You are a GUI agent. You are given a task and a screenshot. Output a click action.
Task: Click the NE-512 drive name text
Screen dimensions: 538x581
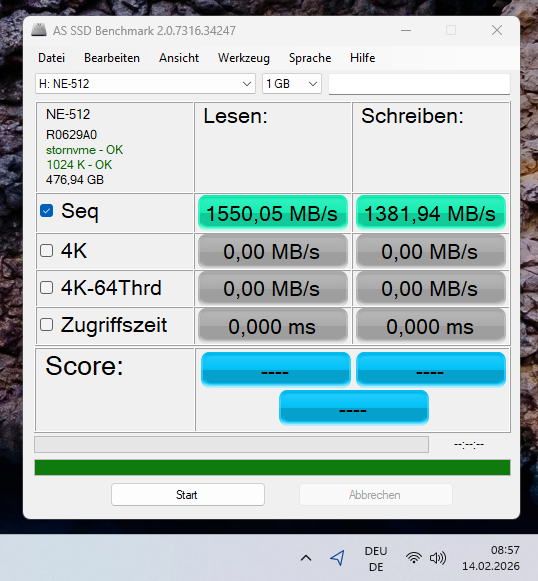(68, 114)
